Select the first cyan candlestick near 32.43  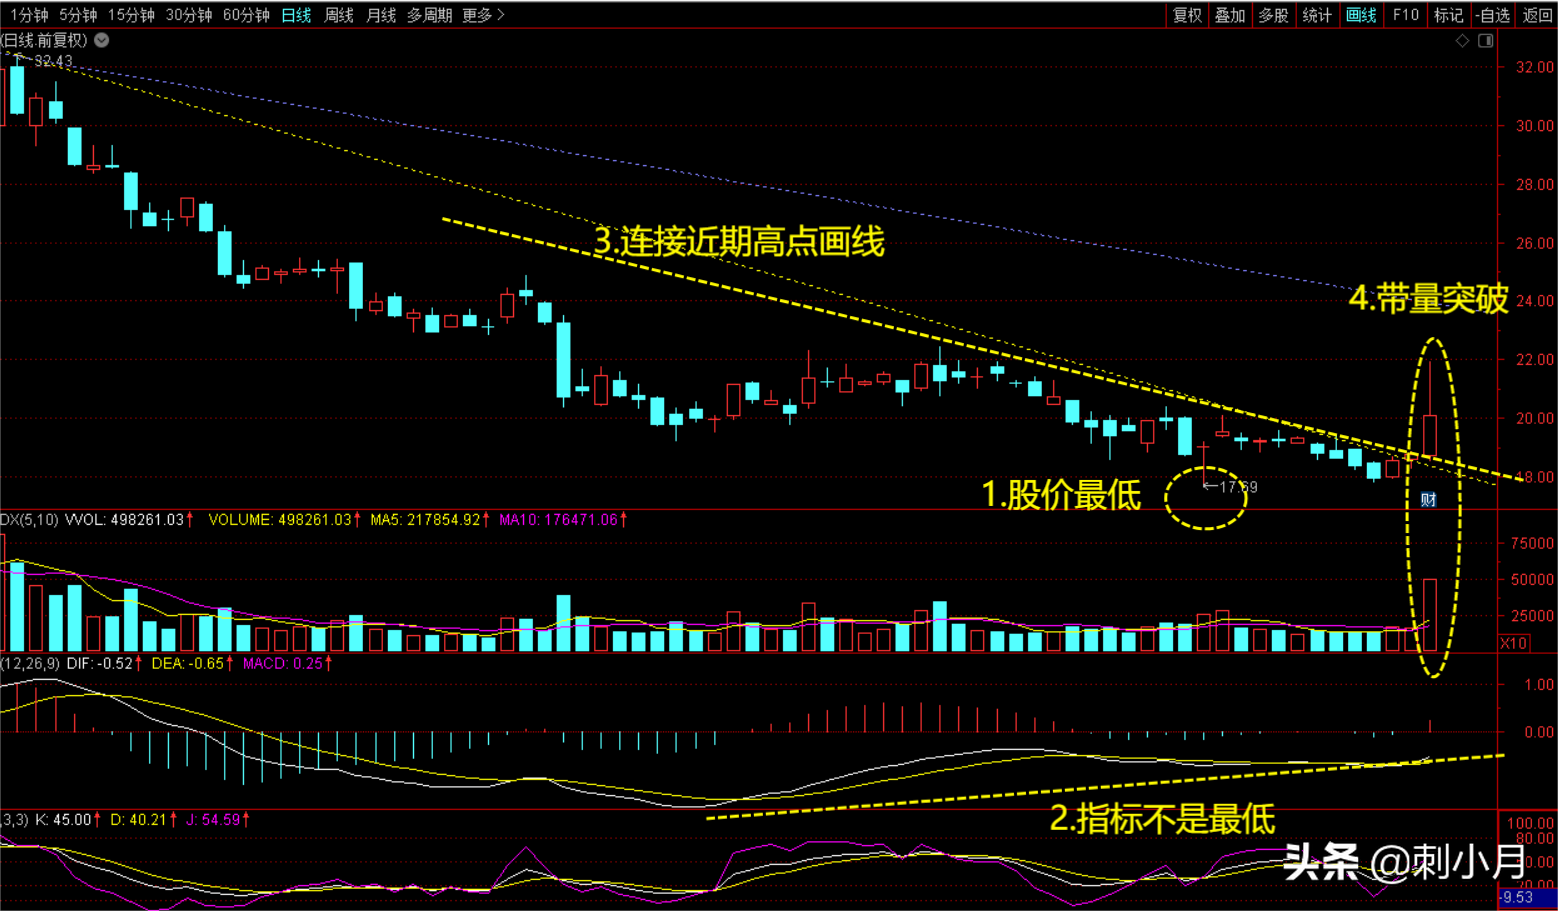tap(17, 90)
